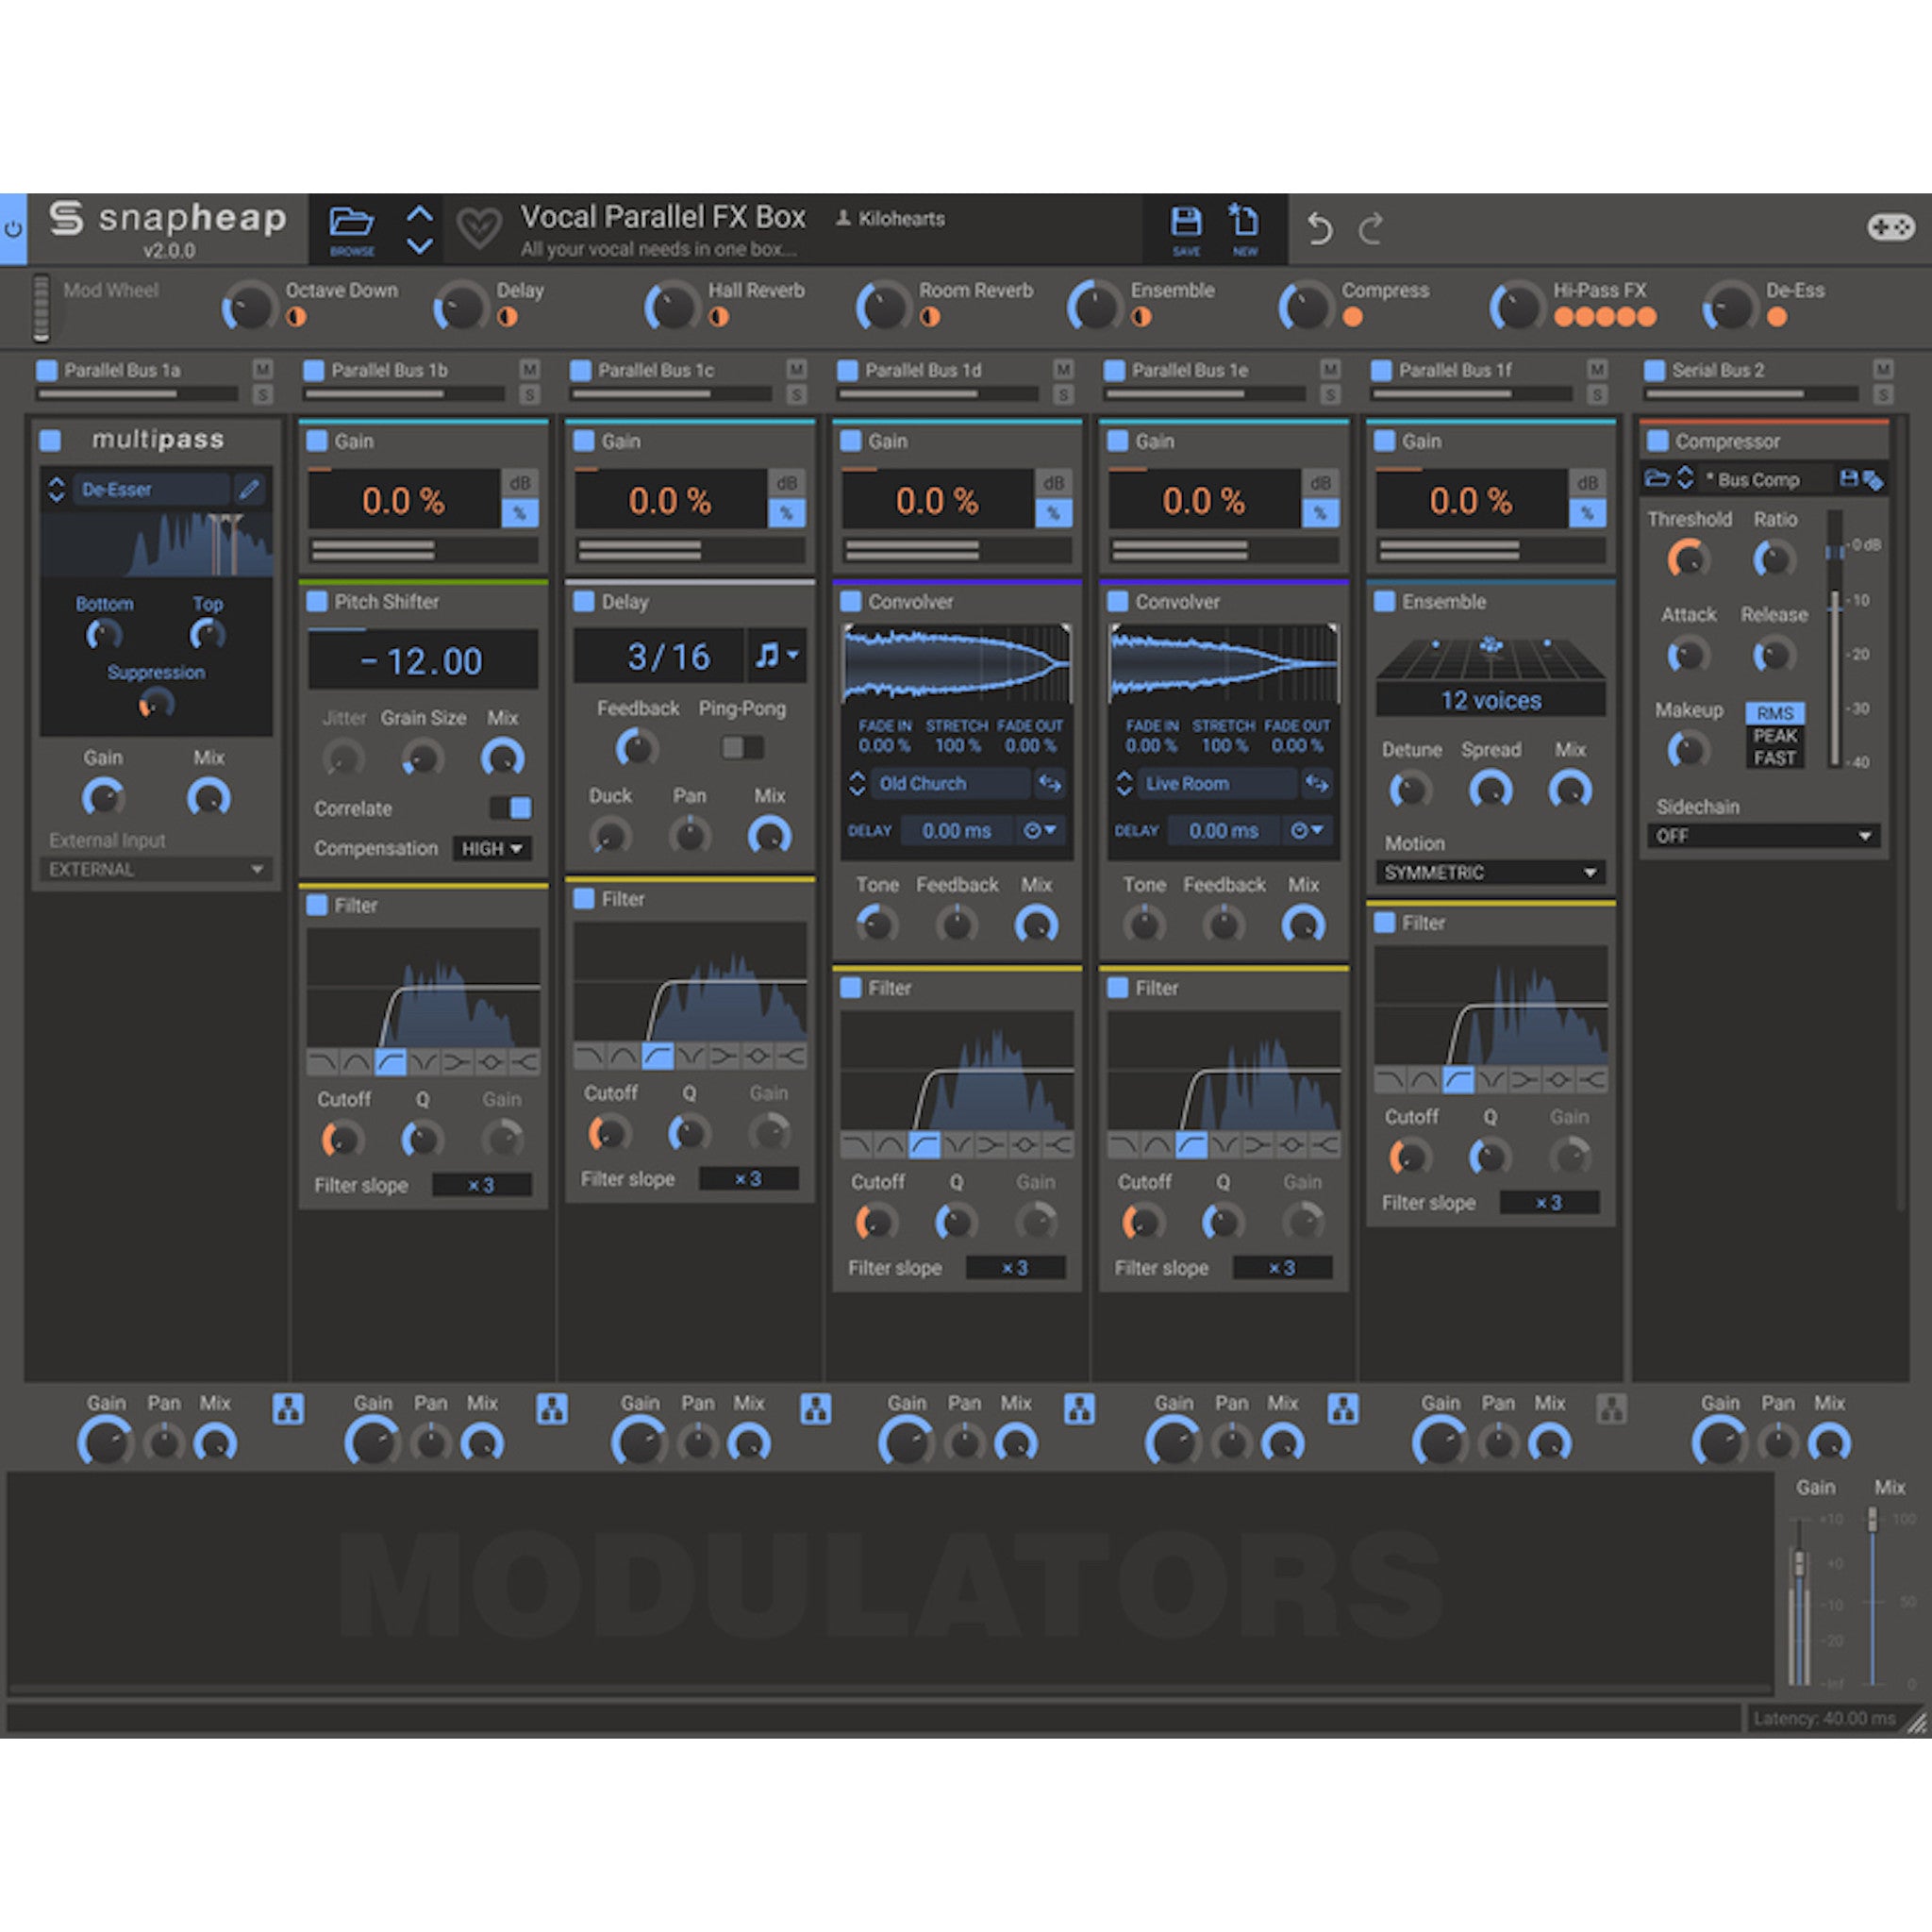
Task: Click the delay time field showing 0.00 ms
Action: (x=955, y=831)
